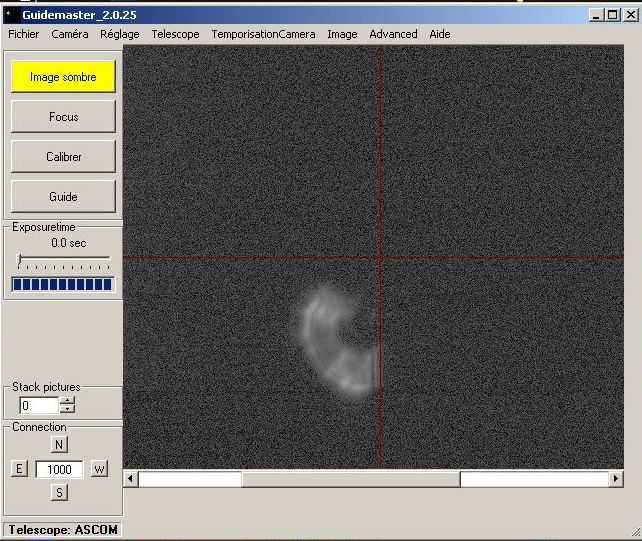Open the Réglage menu

[120, 34]
